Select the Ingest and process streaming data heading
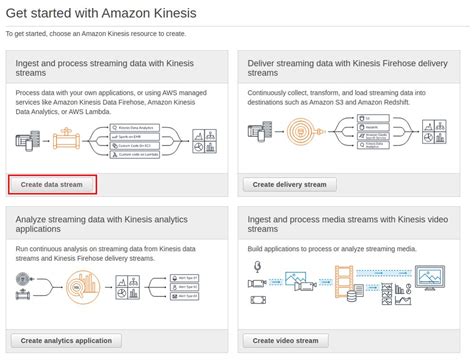 tap(104, 68)
